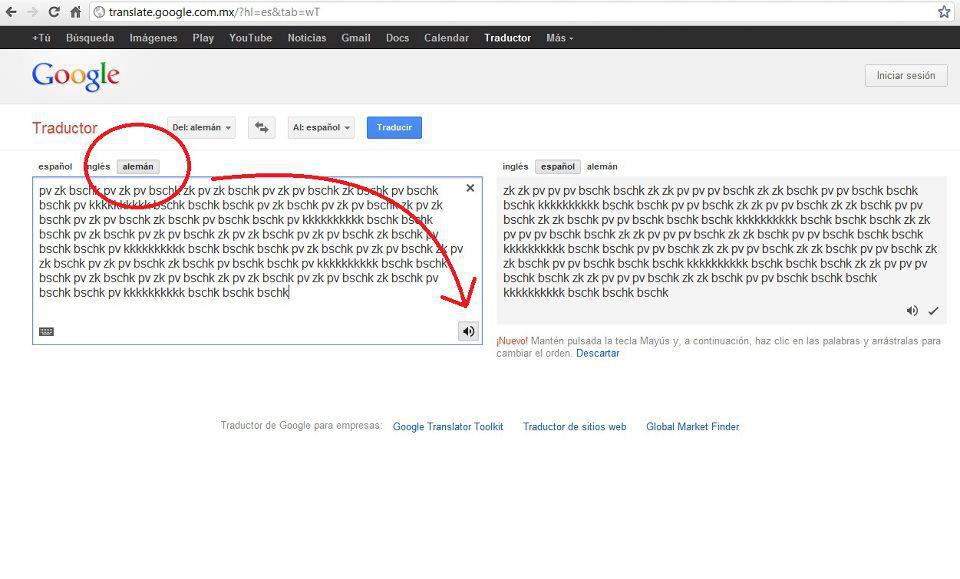Open Play in the top bar
This screenshot has width=960, height=579.
coord(203,38)
